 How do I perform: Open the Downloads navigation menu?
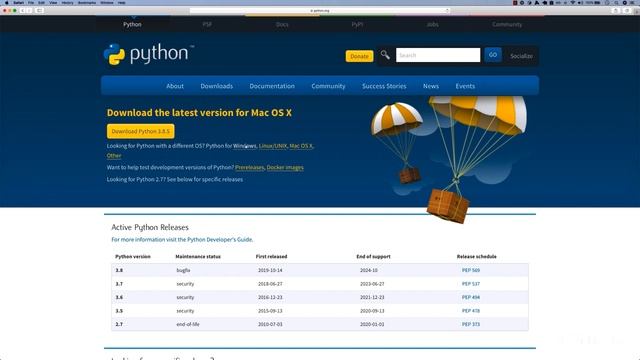click(217, 86)
